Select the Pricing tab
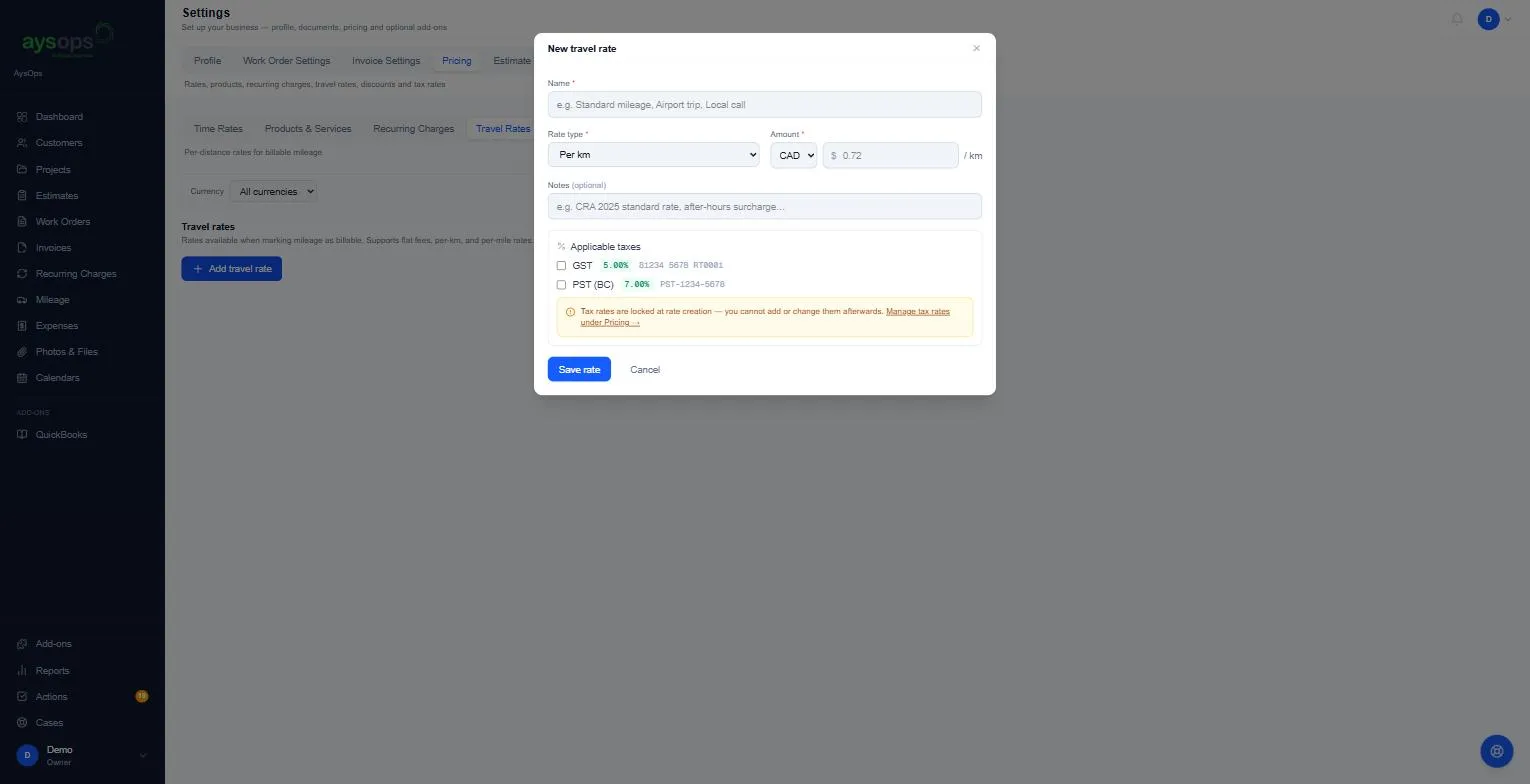This screenshot has width=1530, height=784. coord(457,61)
